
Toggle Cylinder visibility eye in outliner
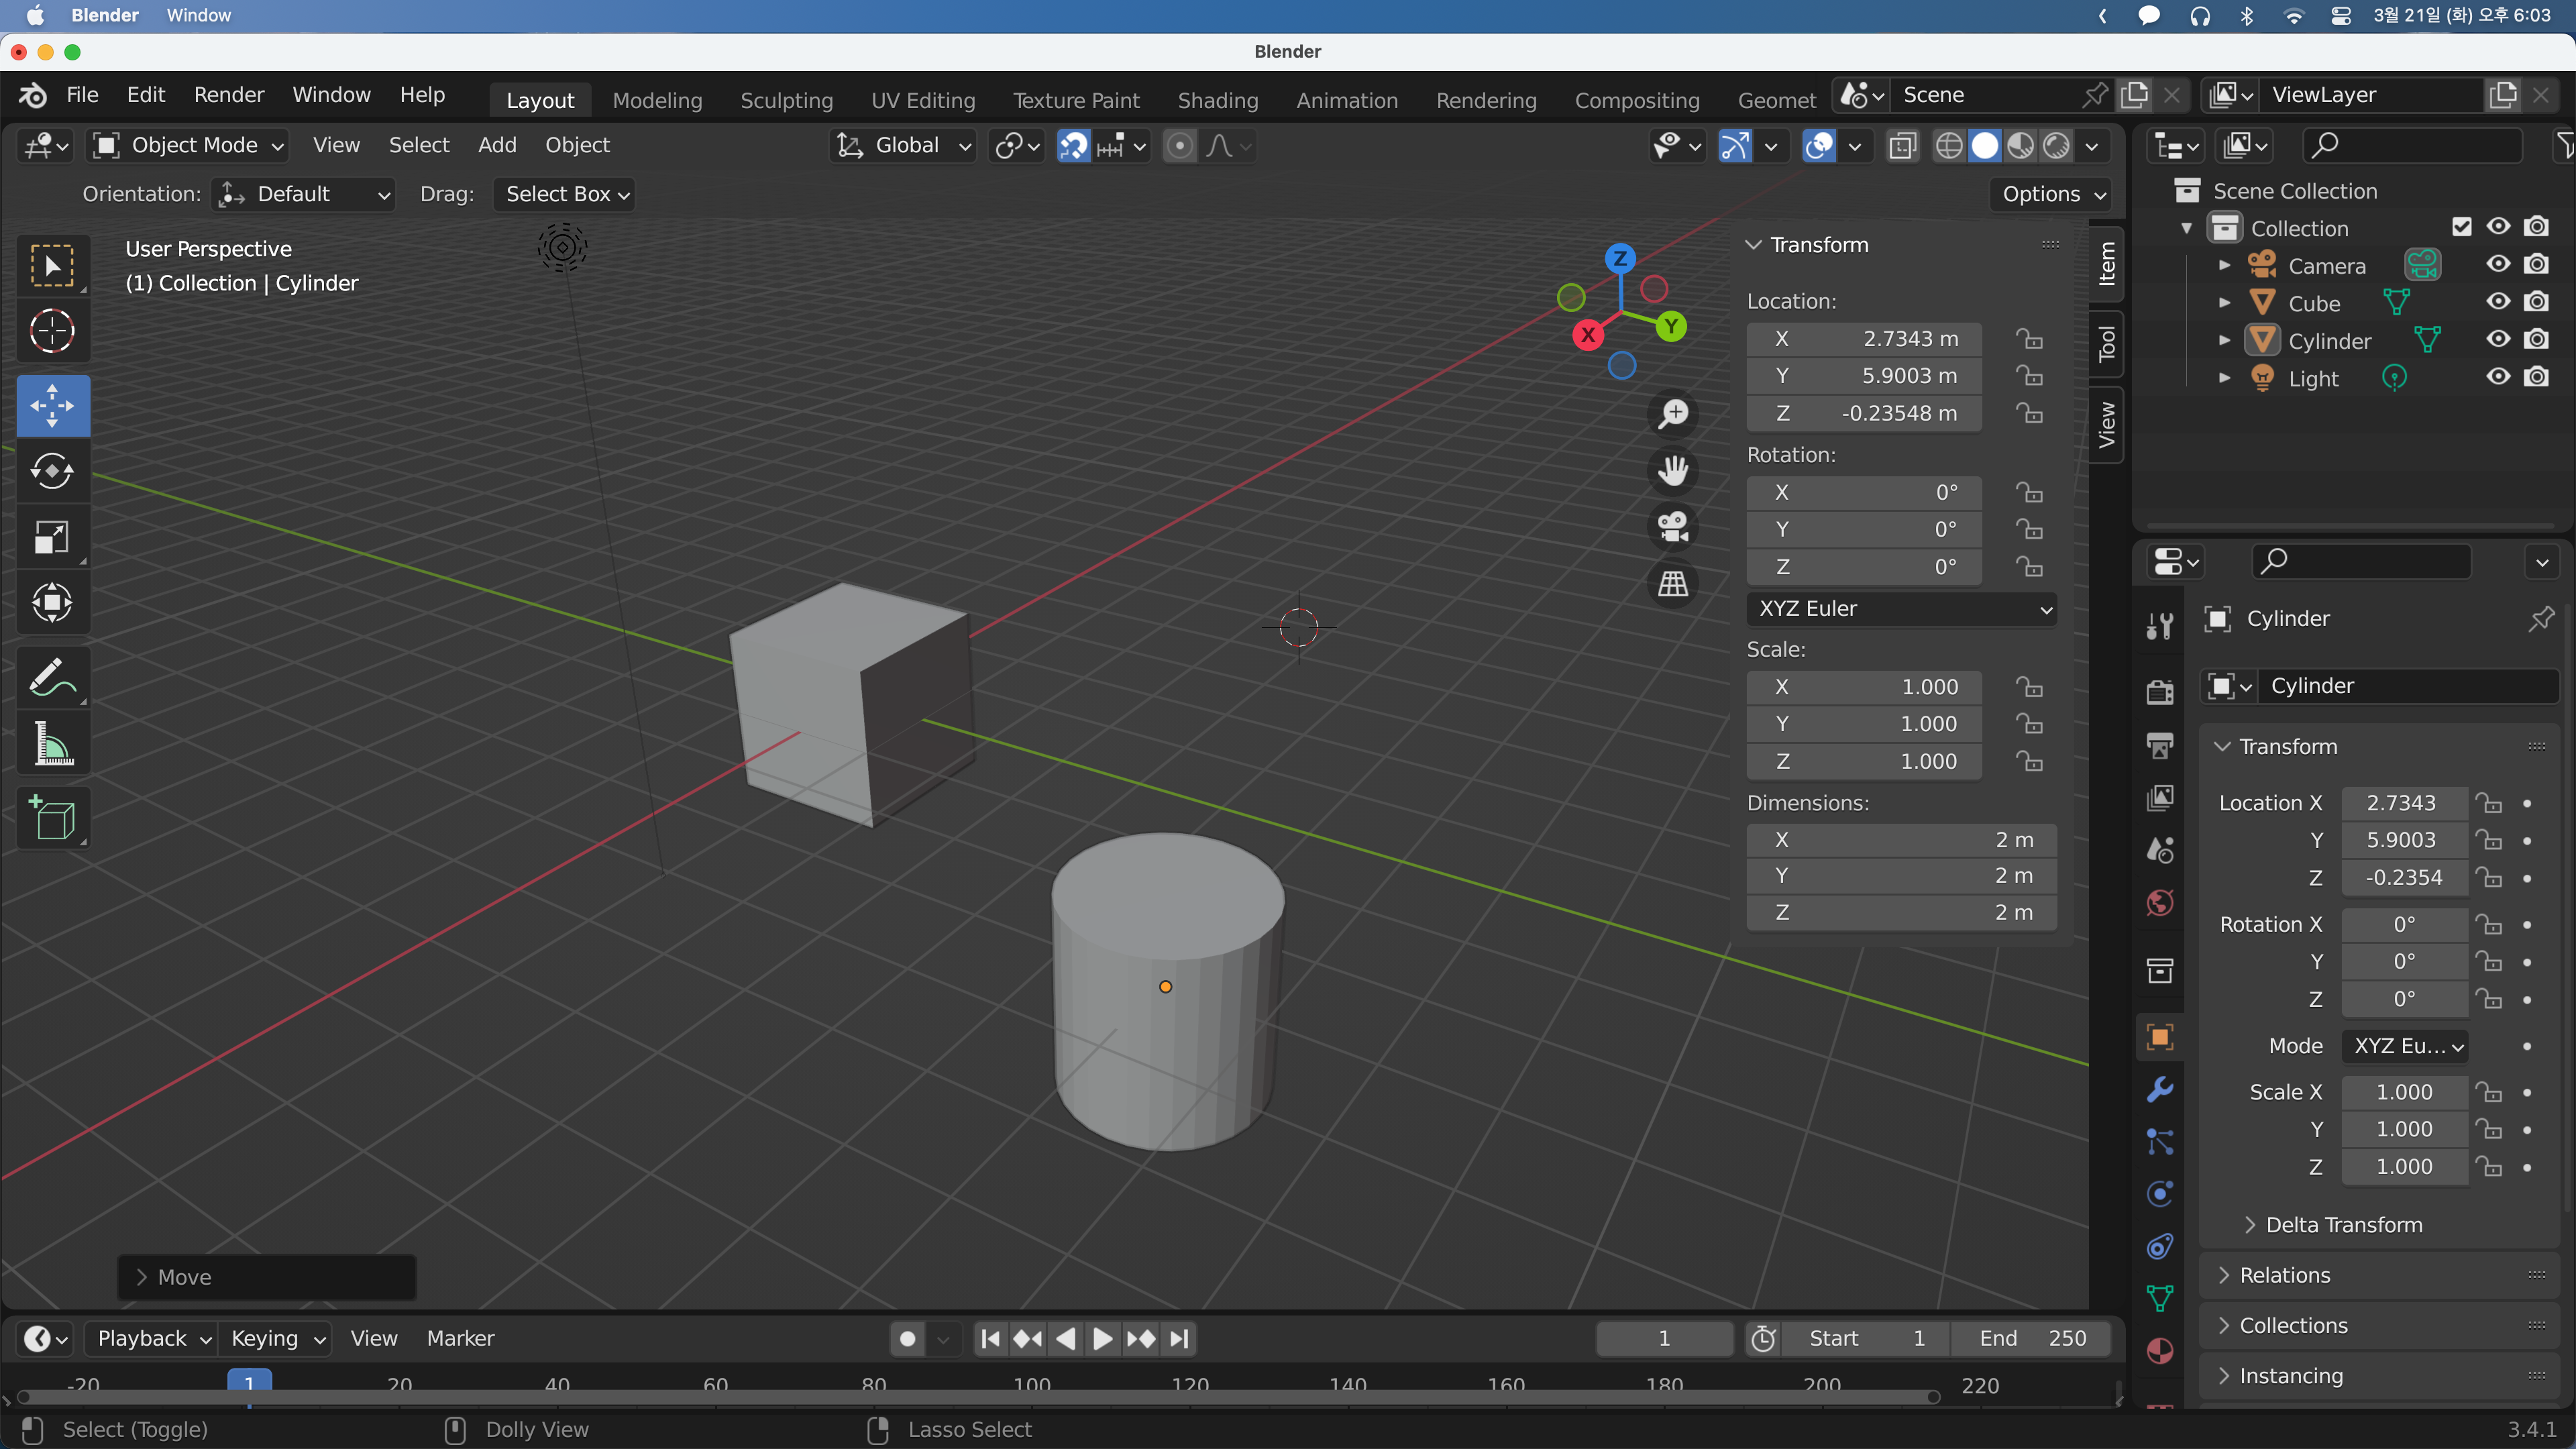pyautogui.click(x=2498, y=339)
